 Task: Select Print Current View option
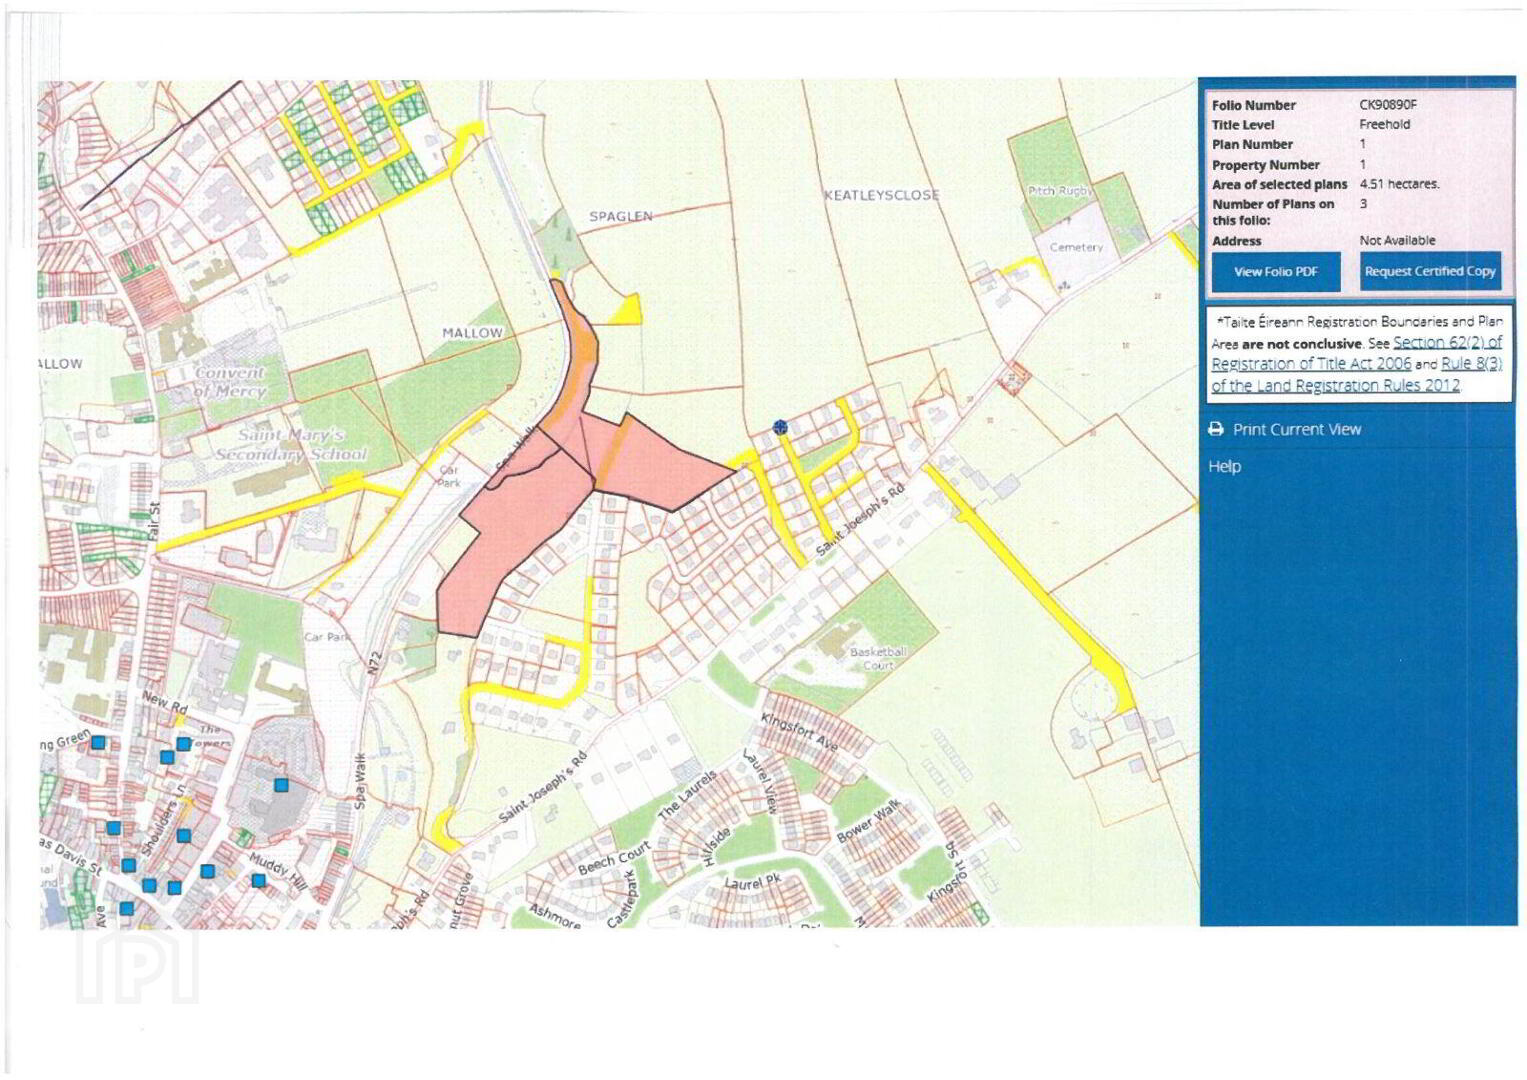tap(1296, 429)
